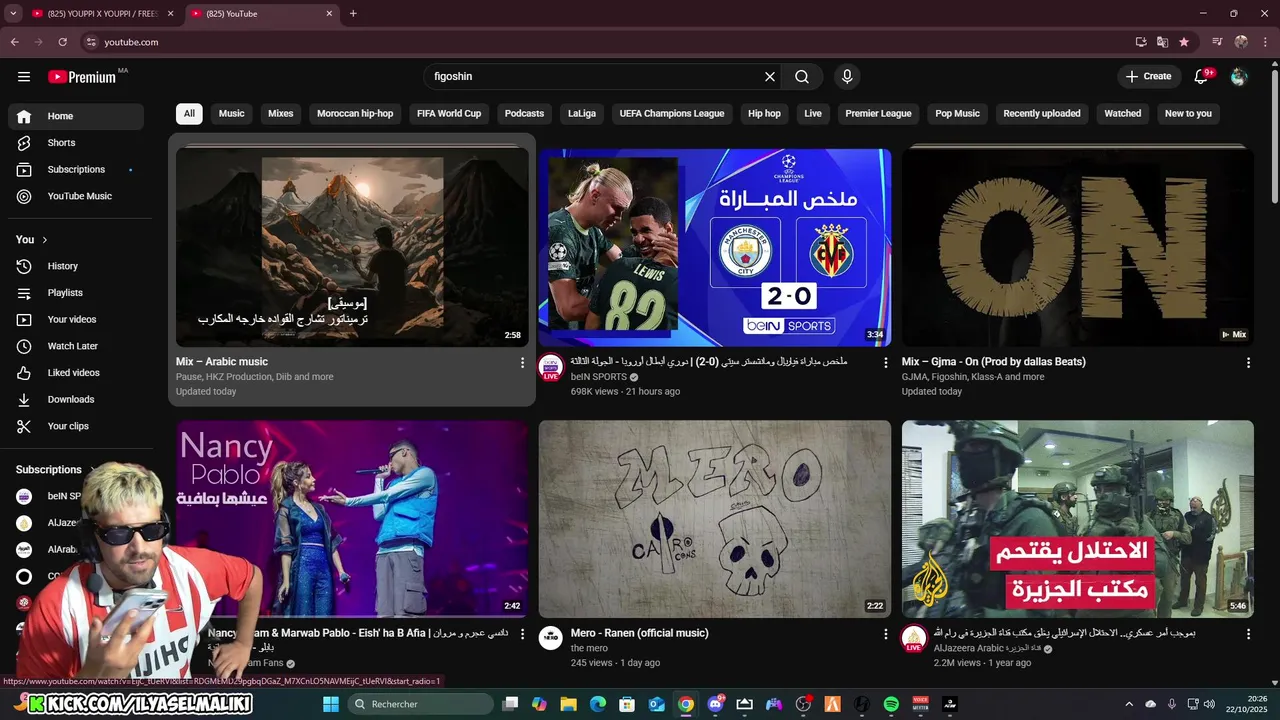Open YouTube Music in the sidebar
The width and height of the screenshot is (1280, 720).
click(x=76, y=196)
